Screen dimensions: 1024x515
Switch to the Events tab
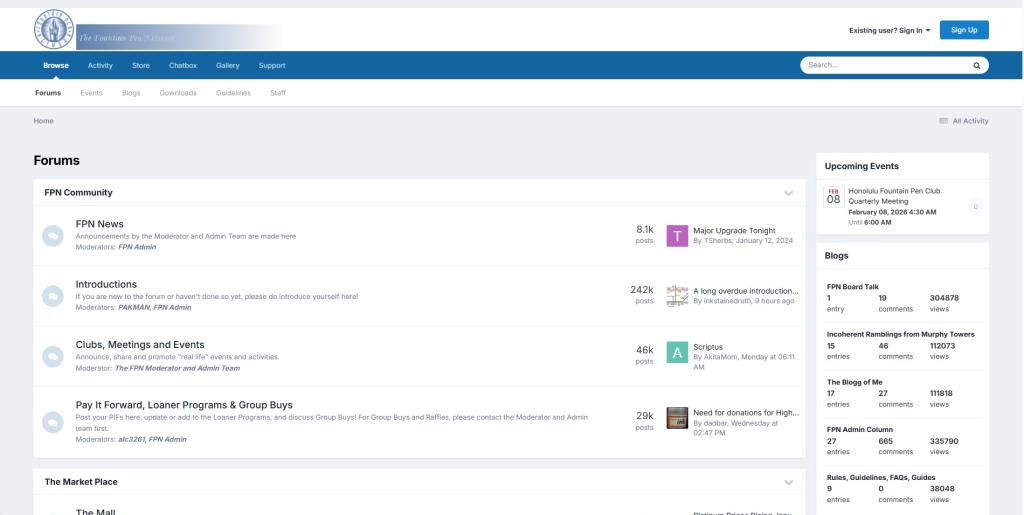91,93
